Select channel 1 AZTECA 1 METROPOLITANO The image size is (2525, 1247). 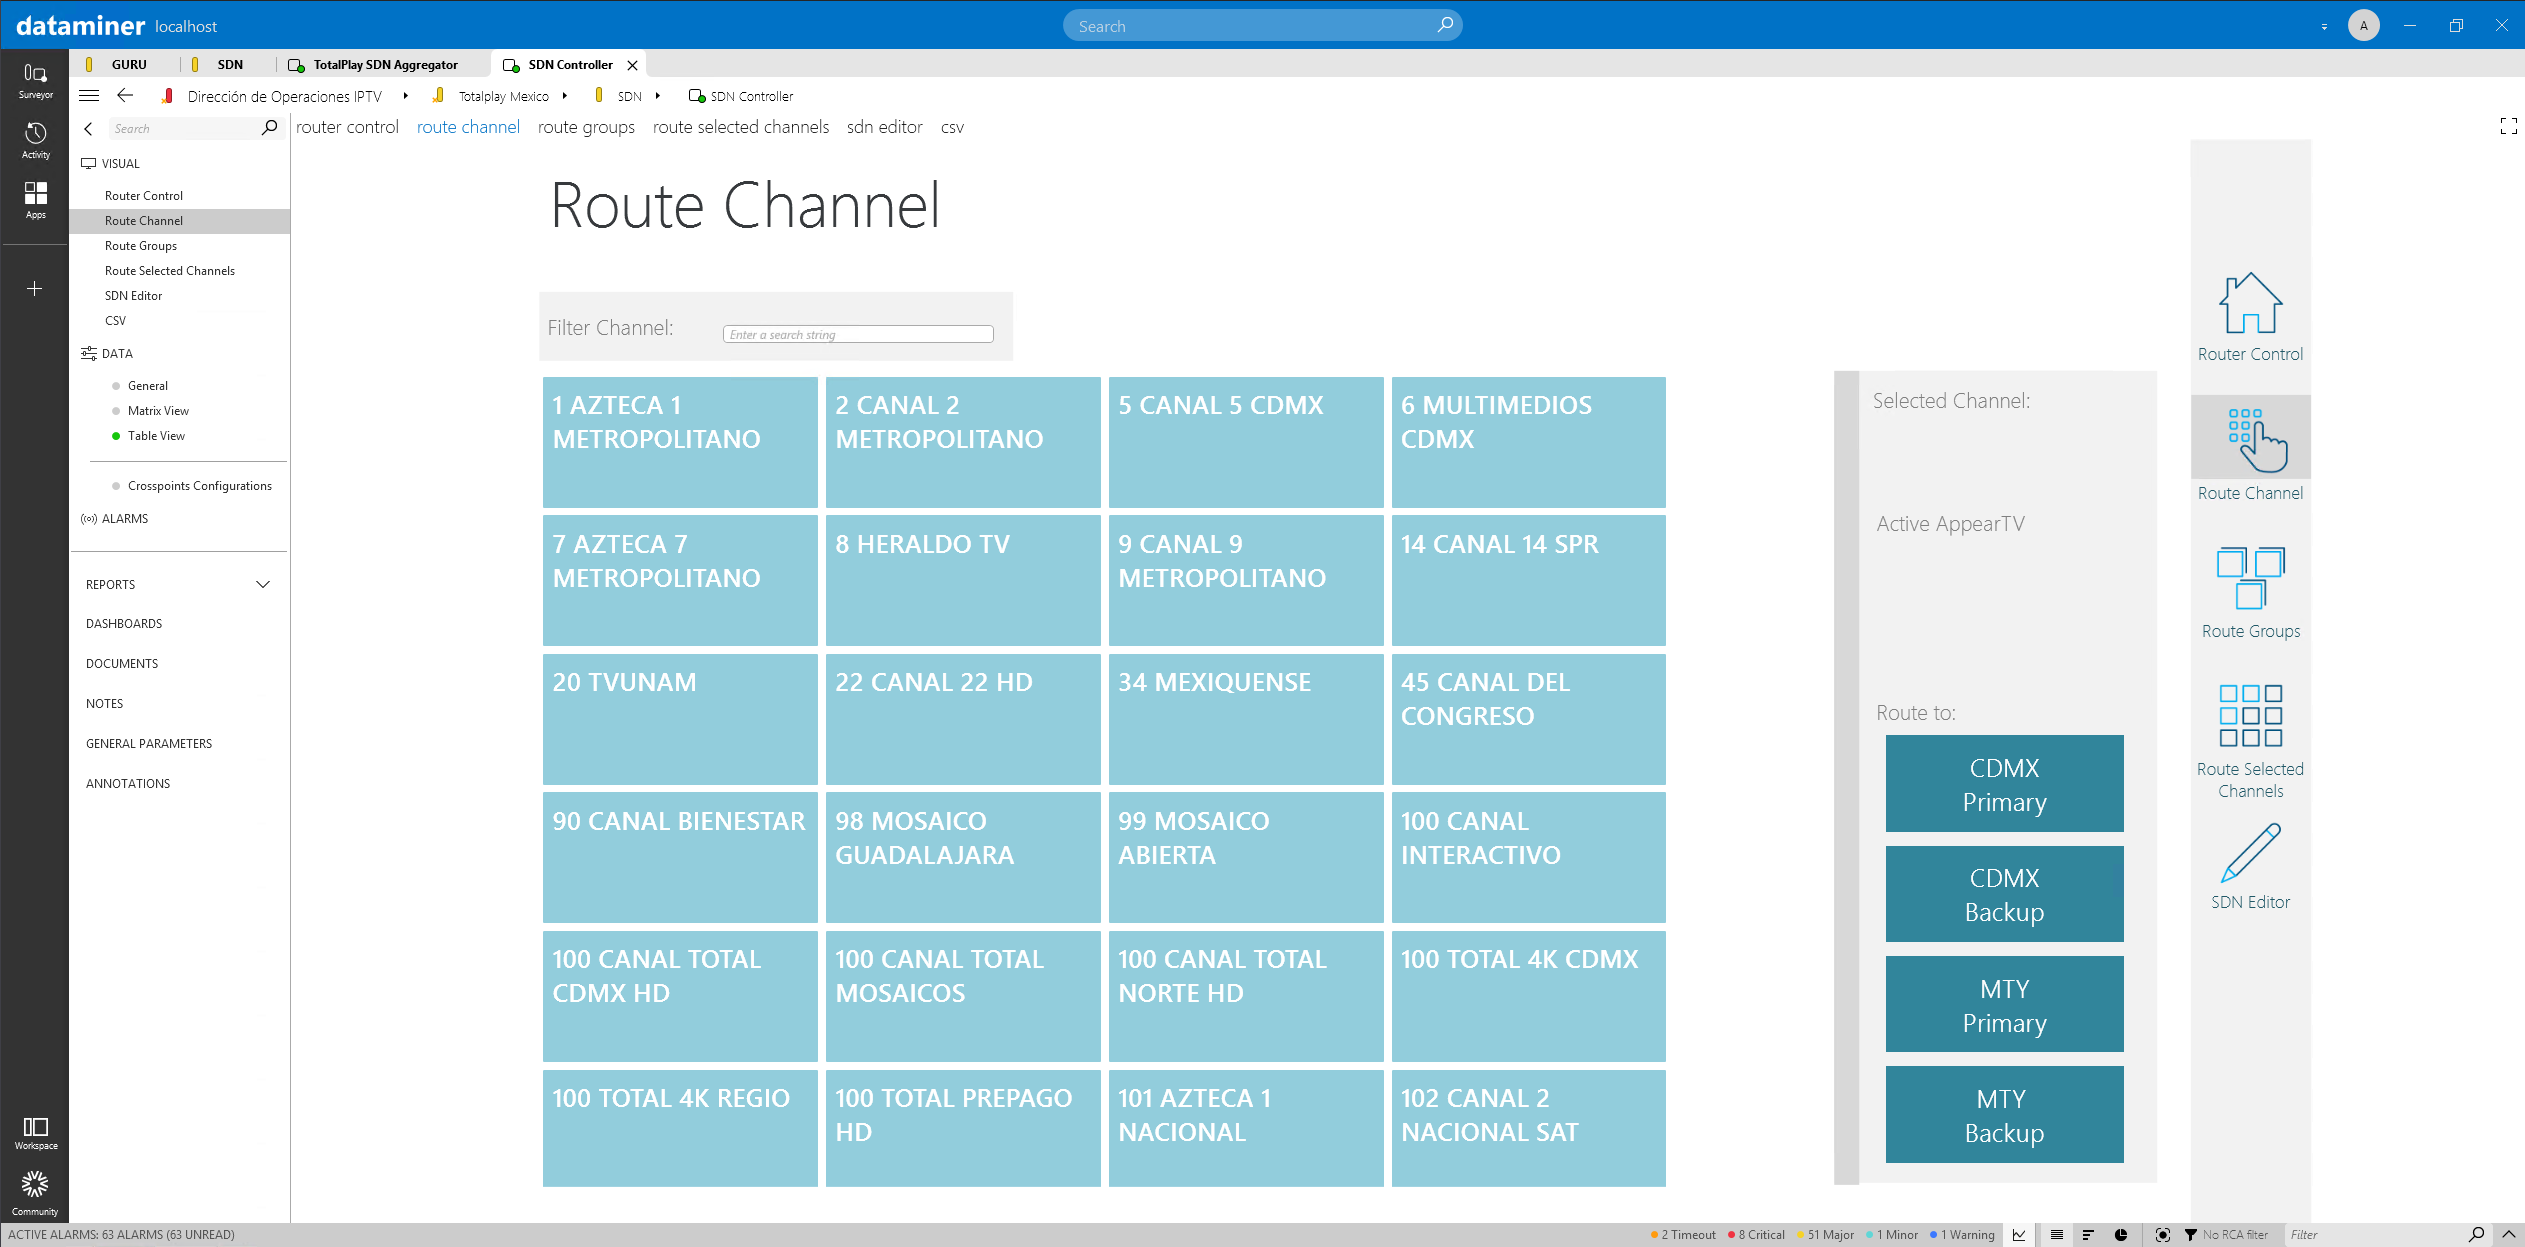click(680, 442)
